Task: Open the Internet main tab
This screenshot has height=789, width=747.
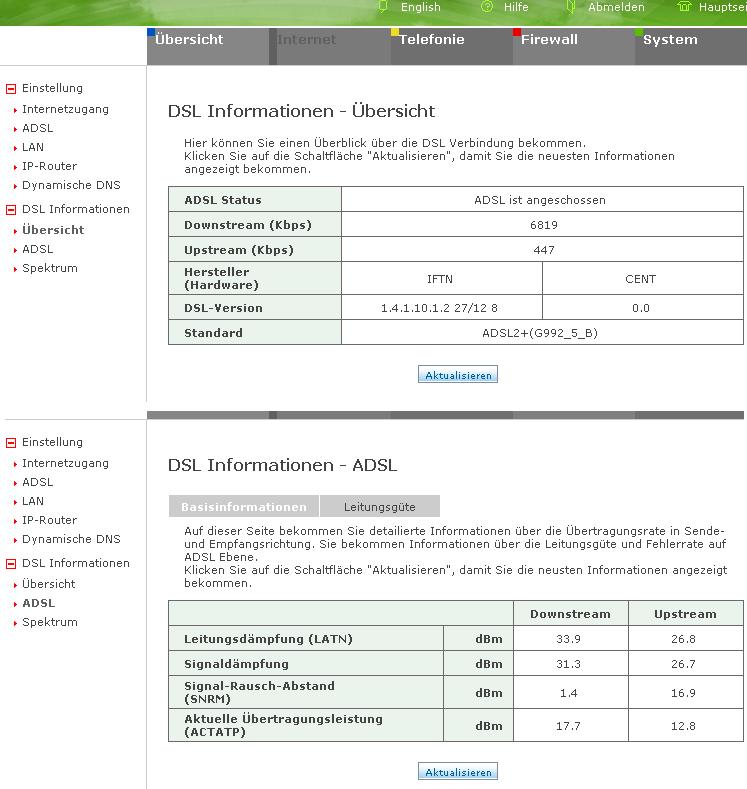Action: [329, 46]
